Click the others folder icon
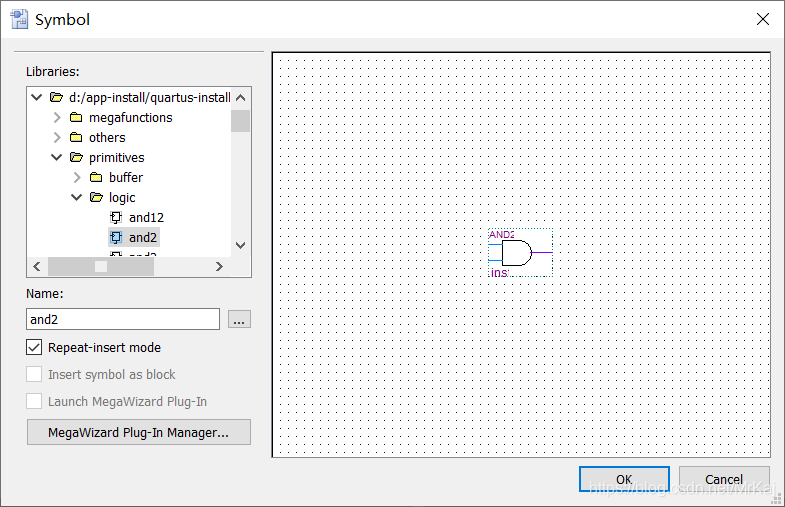 click(76, 138)
